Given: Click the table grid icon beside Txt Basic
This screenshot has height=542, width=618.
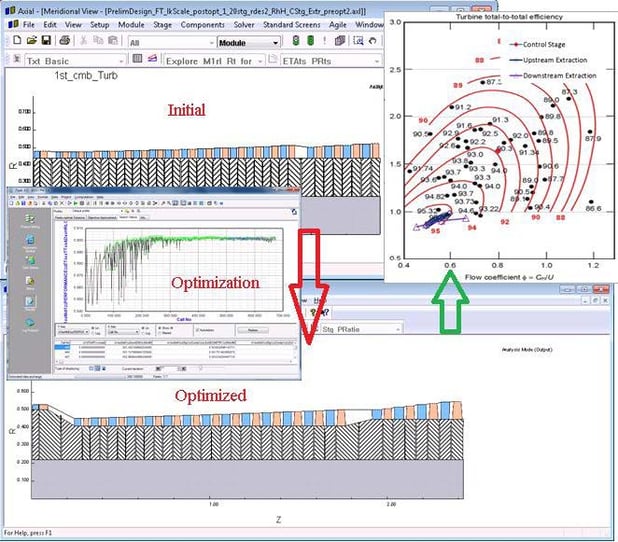Looking at the screenshot, I should (x=140, y=61).
